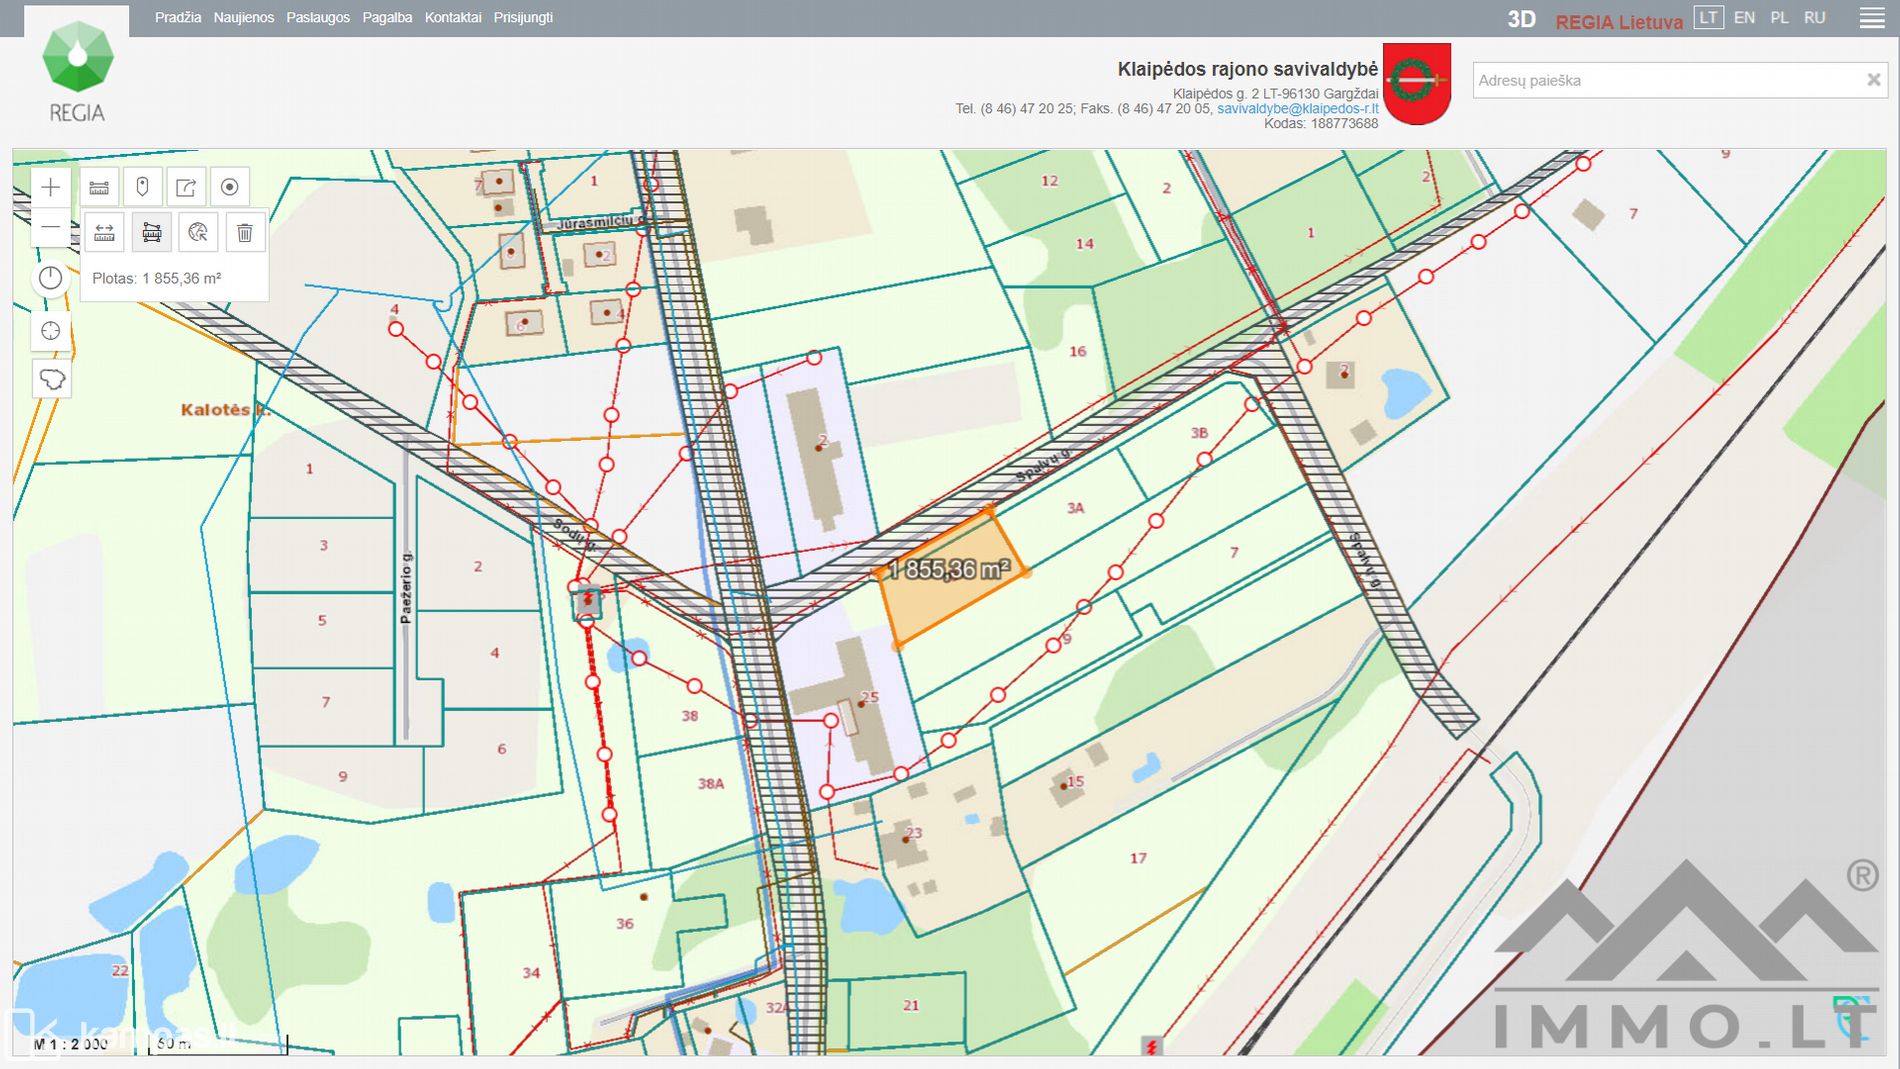The height and width of the screenshot is (1069, 1900).
Task: Select the place marker pin tool
Action: (x=142, y=187)
